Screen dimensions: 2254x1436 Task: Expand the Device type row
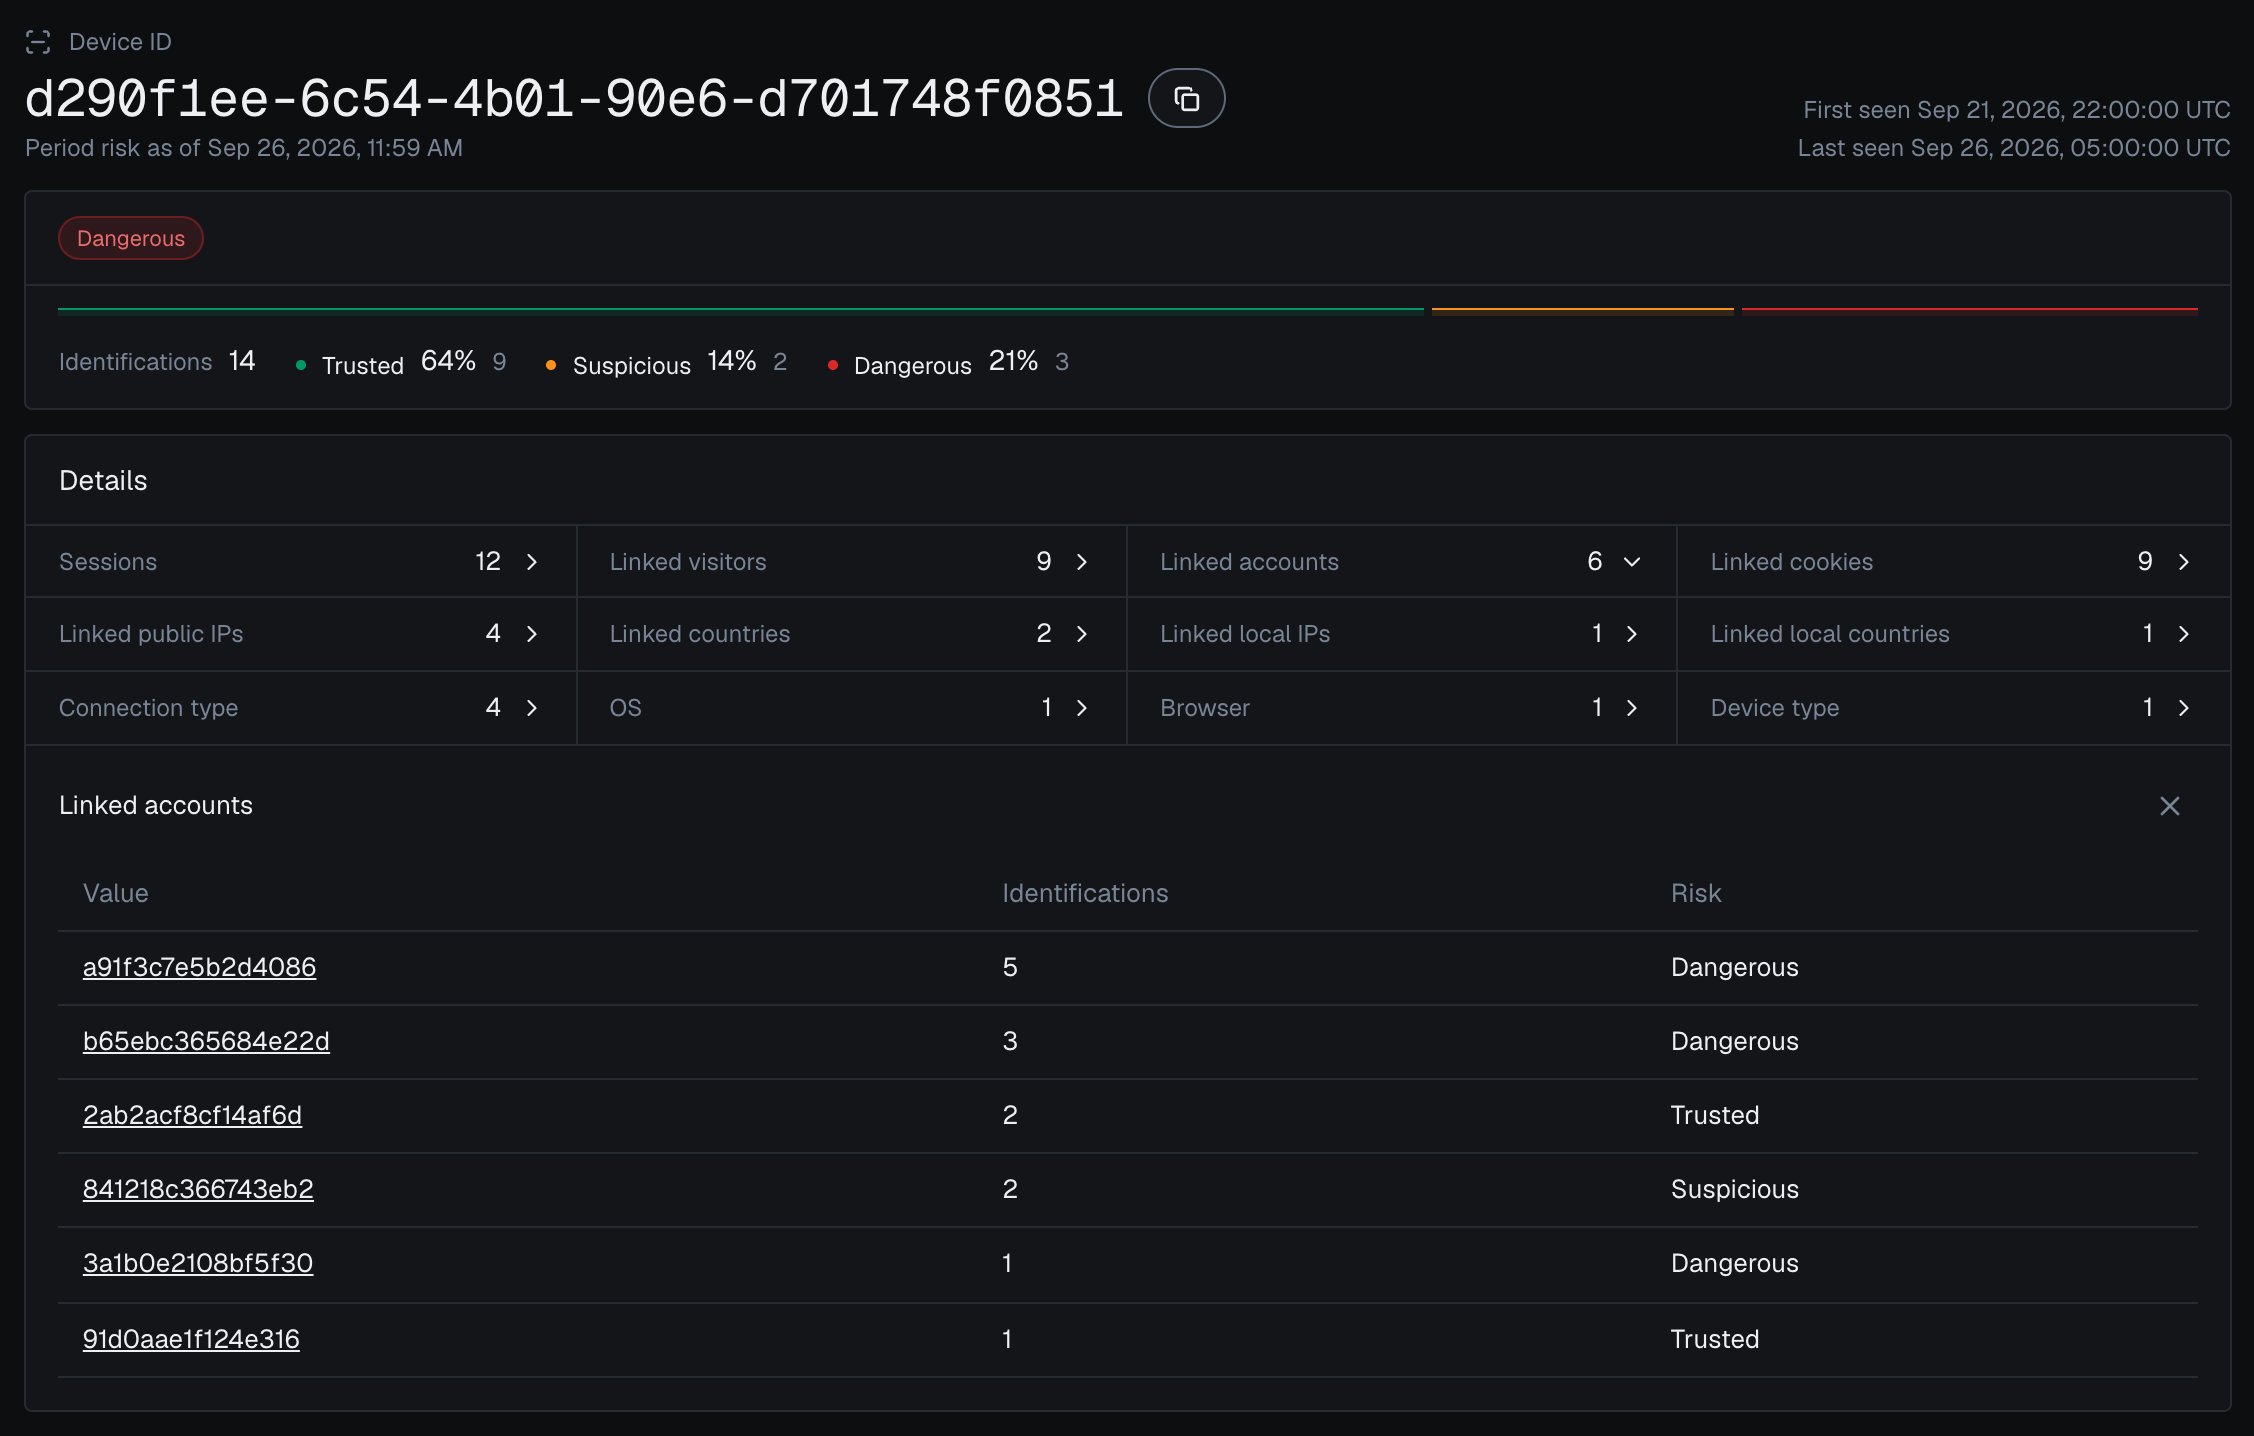[1953, 708]
